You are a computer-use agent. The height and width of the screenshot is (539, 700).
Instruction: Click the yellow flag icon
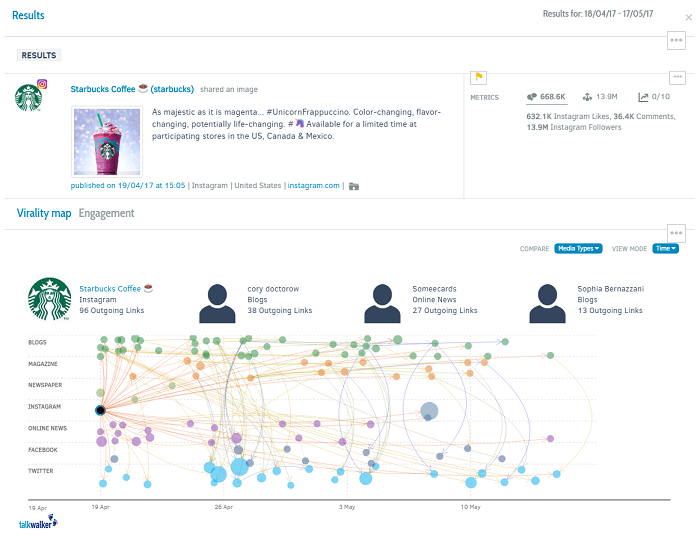point(478,77)
